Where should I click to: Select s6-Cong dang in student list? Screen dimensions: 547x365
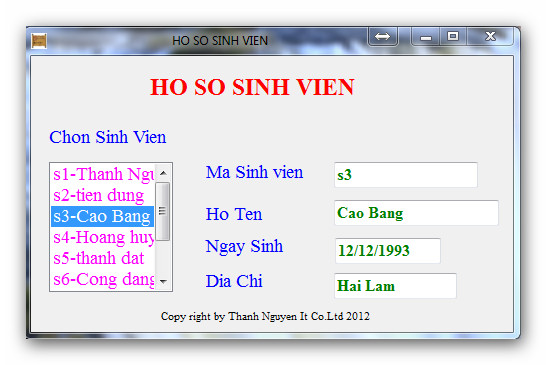[x=103, y=279]
